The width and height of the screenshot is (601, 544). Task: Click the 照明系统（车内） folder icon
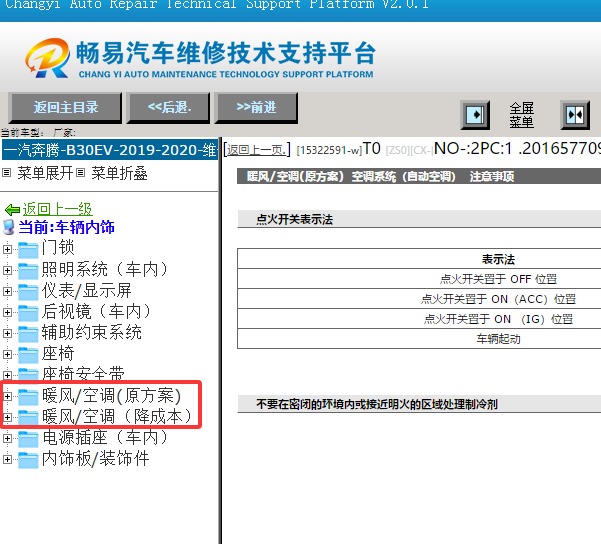click(28, 271)
